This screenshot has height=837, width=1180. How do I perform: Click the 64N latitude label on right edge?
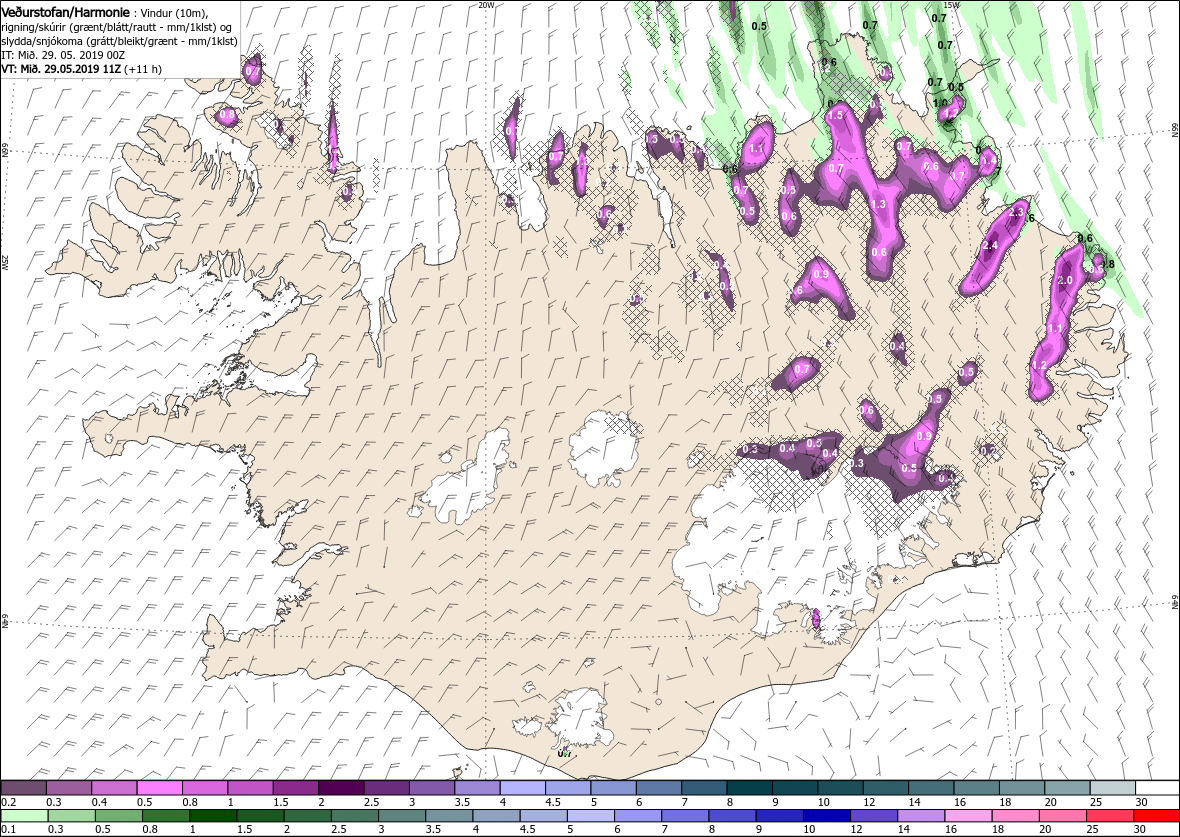(x=1173, y=602)
